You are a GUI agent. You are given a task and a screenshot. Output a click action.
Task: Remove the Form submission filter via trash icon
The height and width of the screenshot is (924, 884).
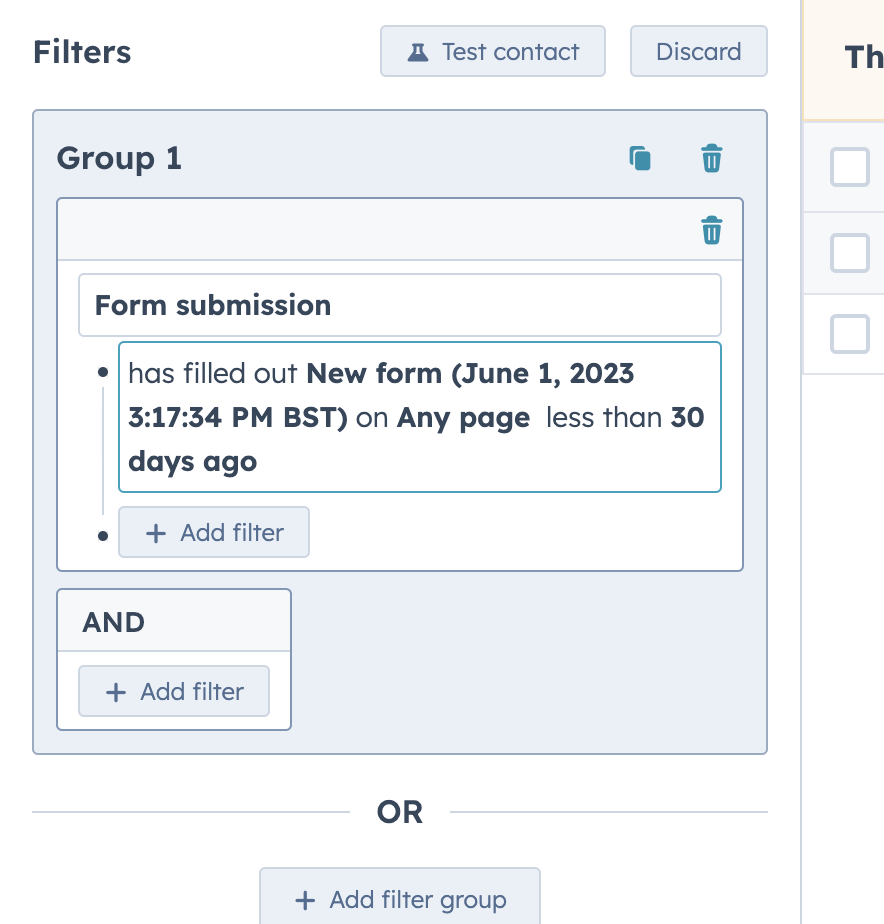pyautogui.click(x=711, y=229)
